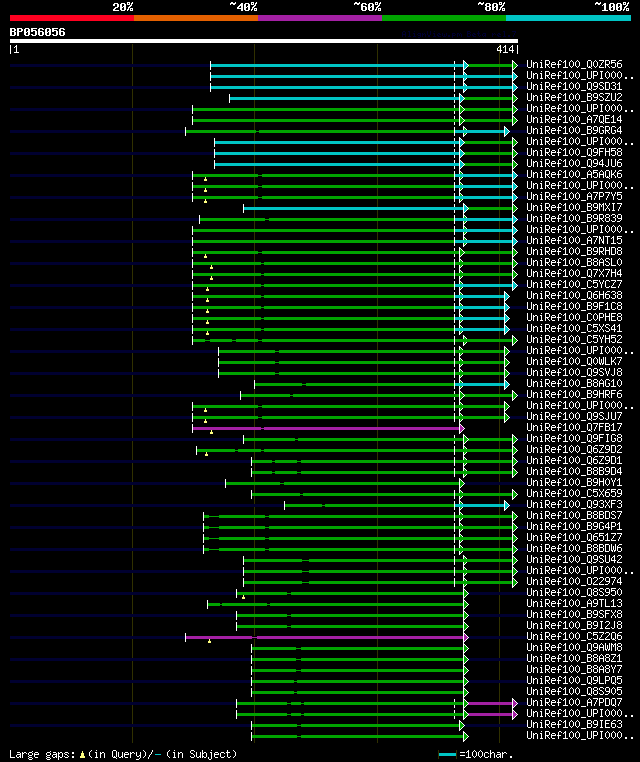Open hit UniRef100_Q8S905
The width and height of the screenshot is (640, 762).
pyautogui.click(x=574, y=692)
